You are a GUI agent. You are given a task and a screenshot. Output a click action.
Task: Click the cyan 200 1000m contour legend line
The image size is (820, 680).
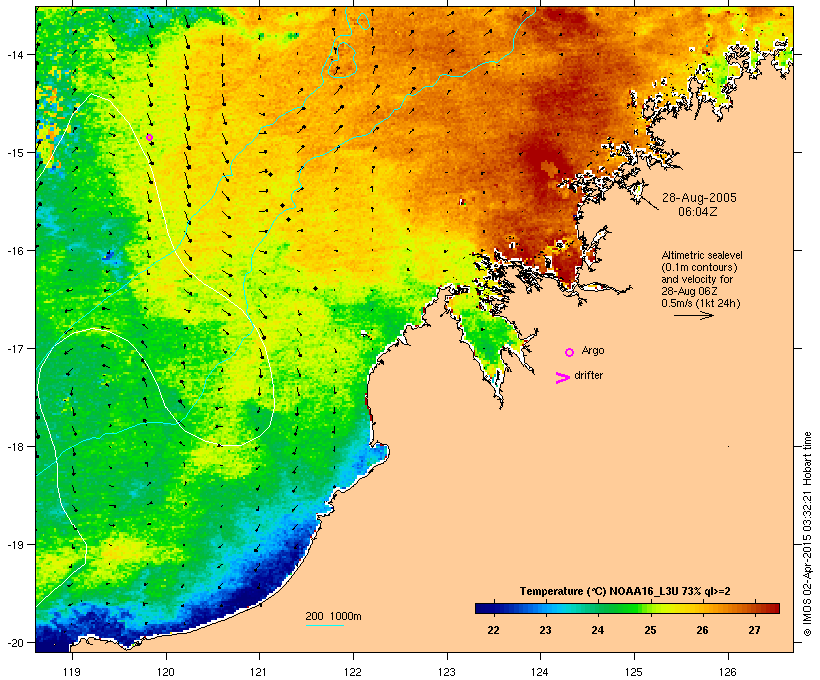(324, 625)
